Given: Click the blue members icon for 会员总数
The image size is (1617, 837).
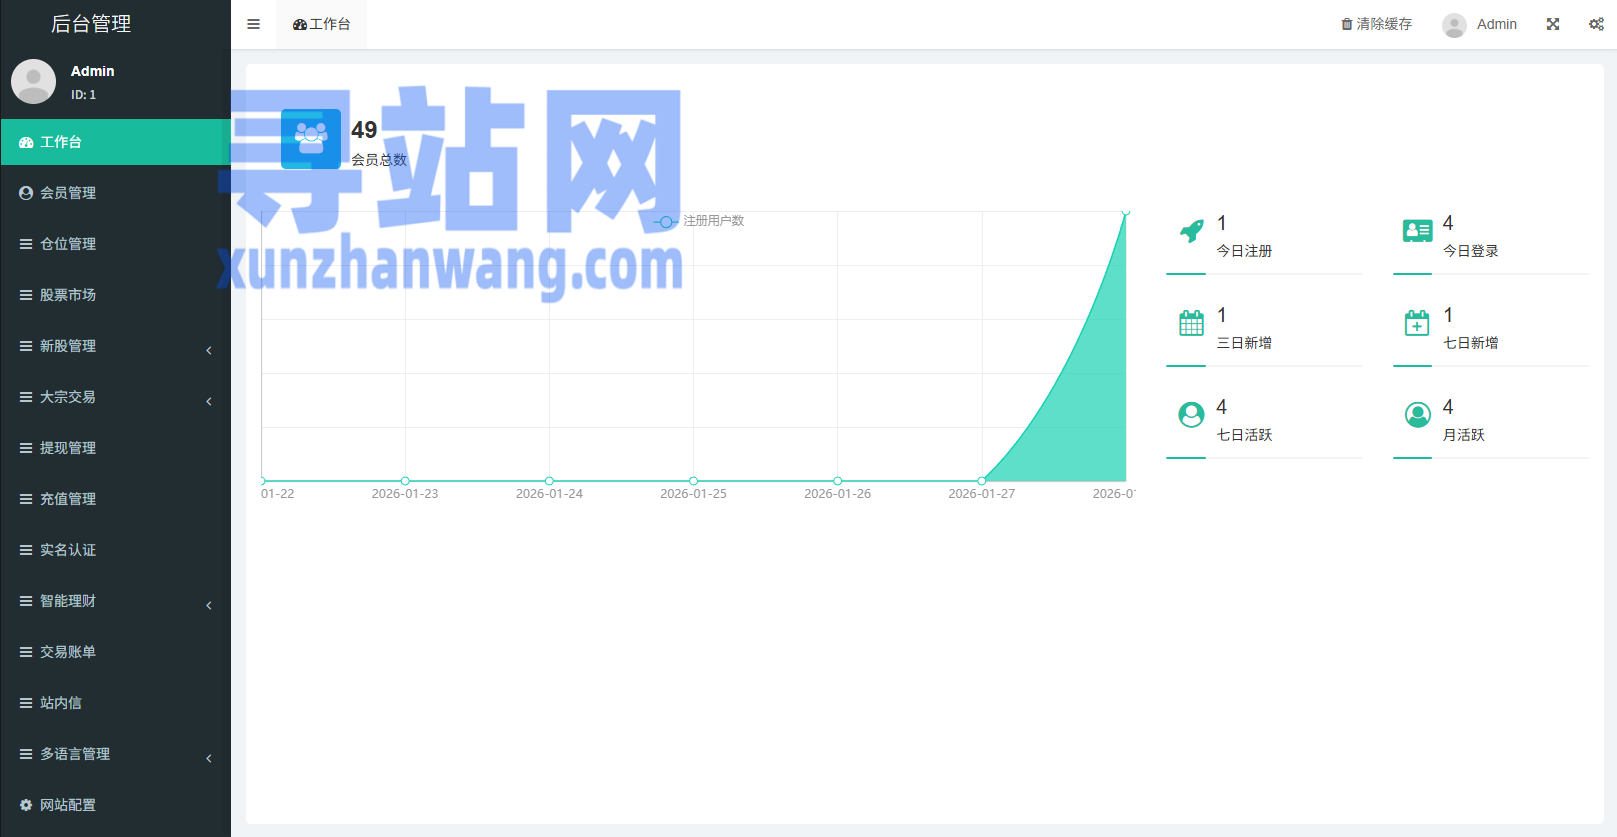Looking at the screenshot, I should pos(311,139).
